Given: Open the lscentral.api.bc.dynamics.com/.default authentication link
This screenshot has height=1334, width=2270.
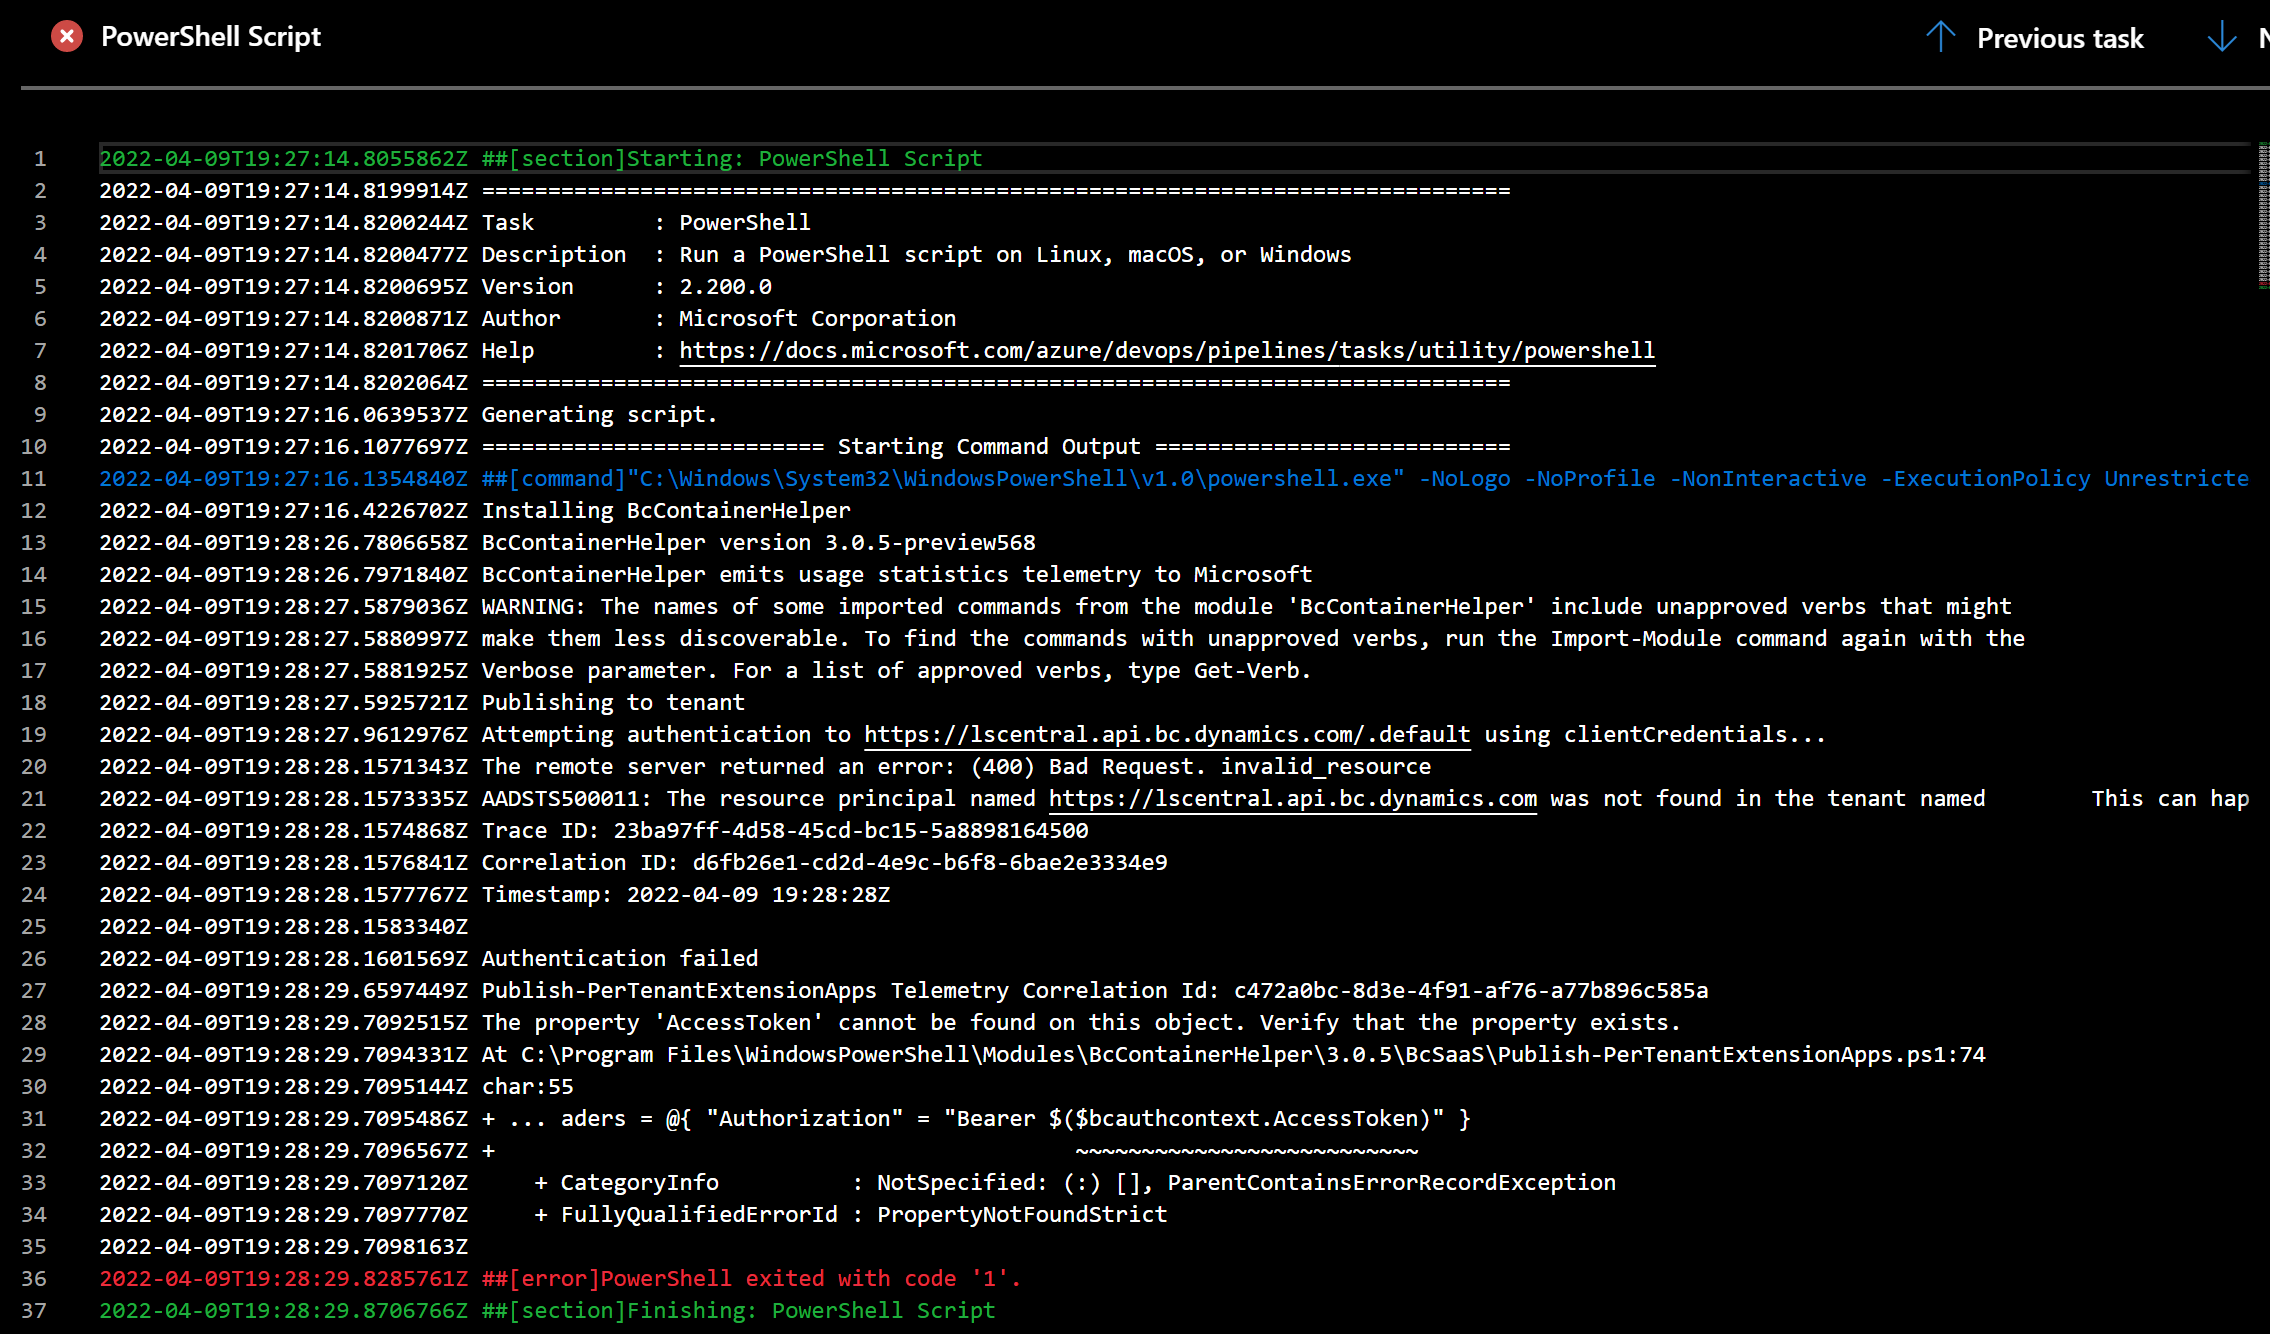Looking at the screenshot, I should pyautogui.click(x=1166, y=734).
